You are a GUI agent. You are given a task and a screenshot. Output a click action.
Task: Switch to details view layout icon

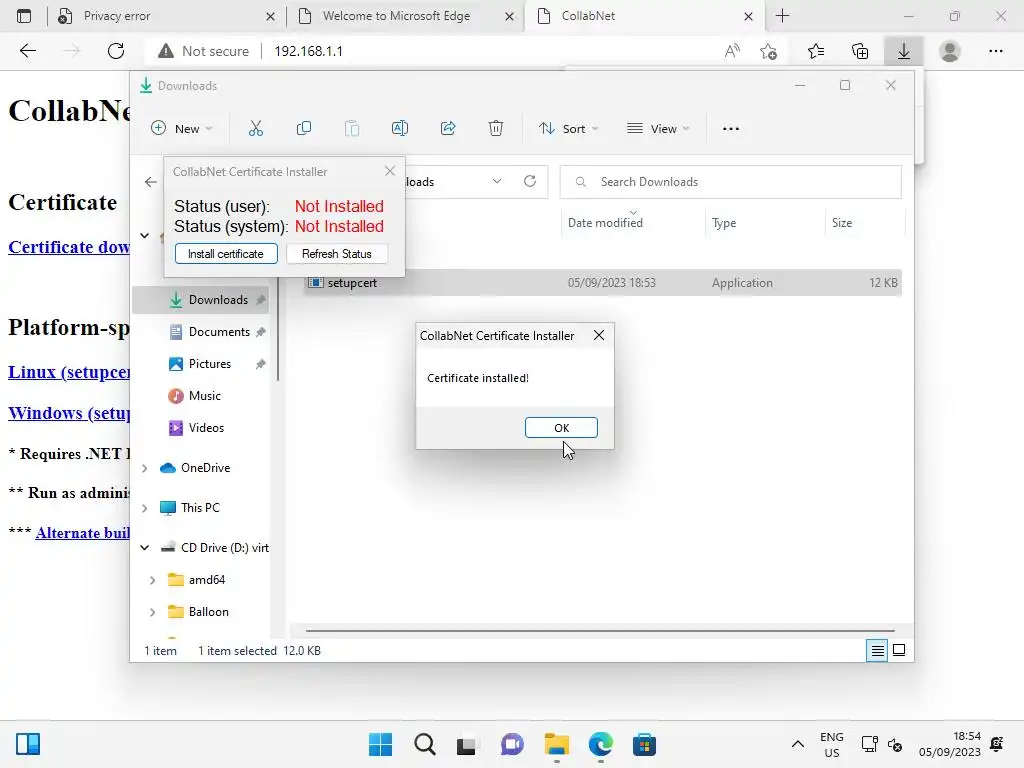click(877, 650)
